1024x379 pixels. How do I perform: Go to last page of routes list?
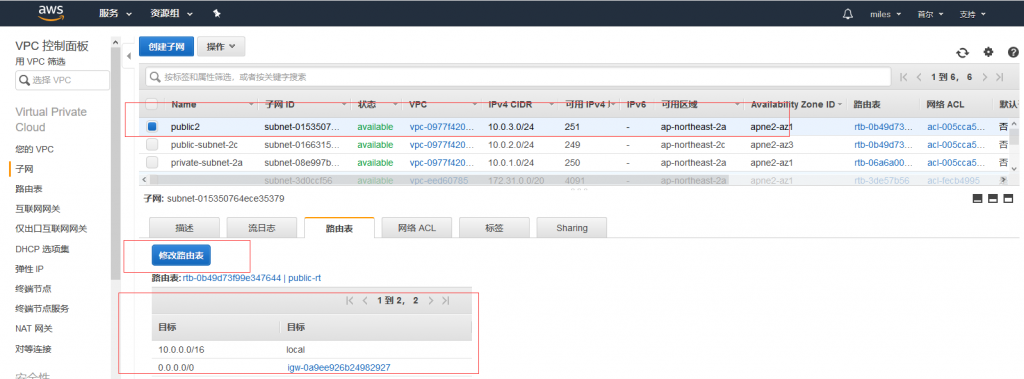(x=445, y=301)
